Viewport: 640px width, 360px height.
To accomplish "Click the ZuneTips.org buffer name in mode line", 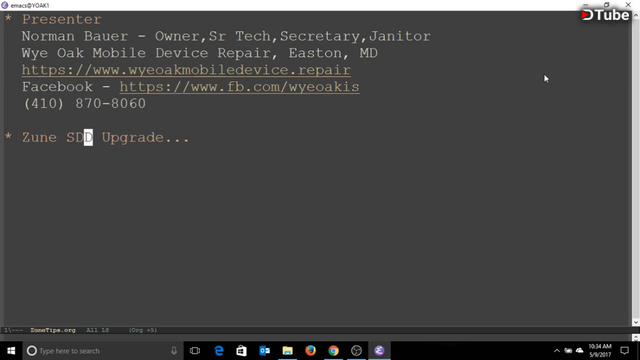I will pos(53,330).
